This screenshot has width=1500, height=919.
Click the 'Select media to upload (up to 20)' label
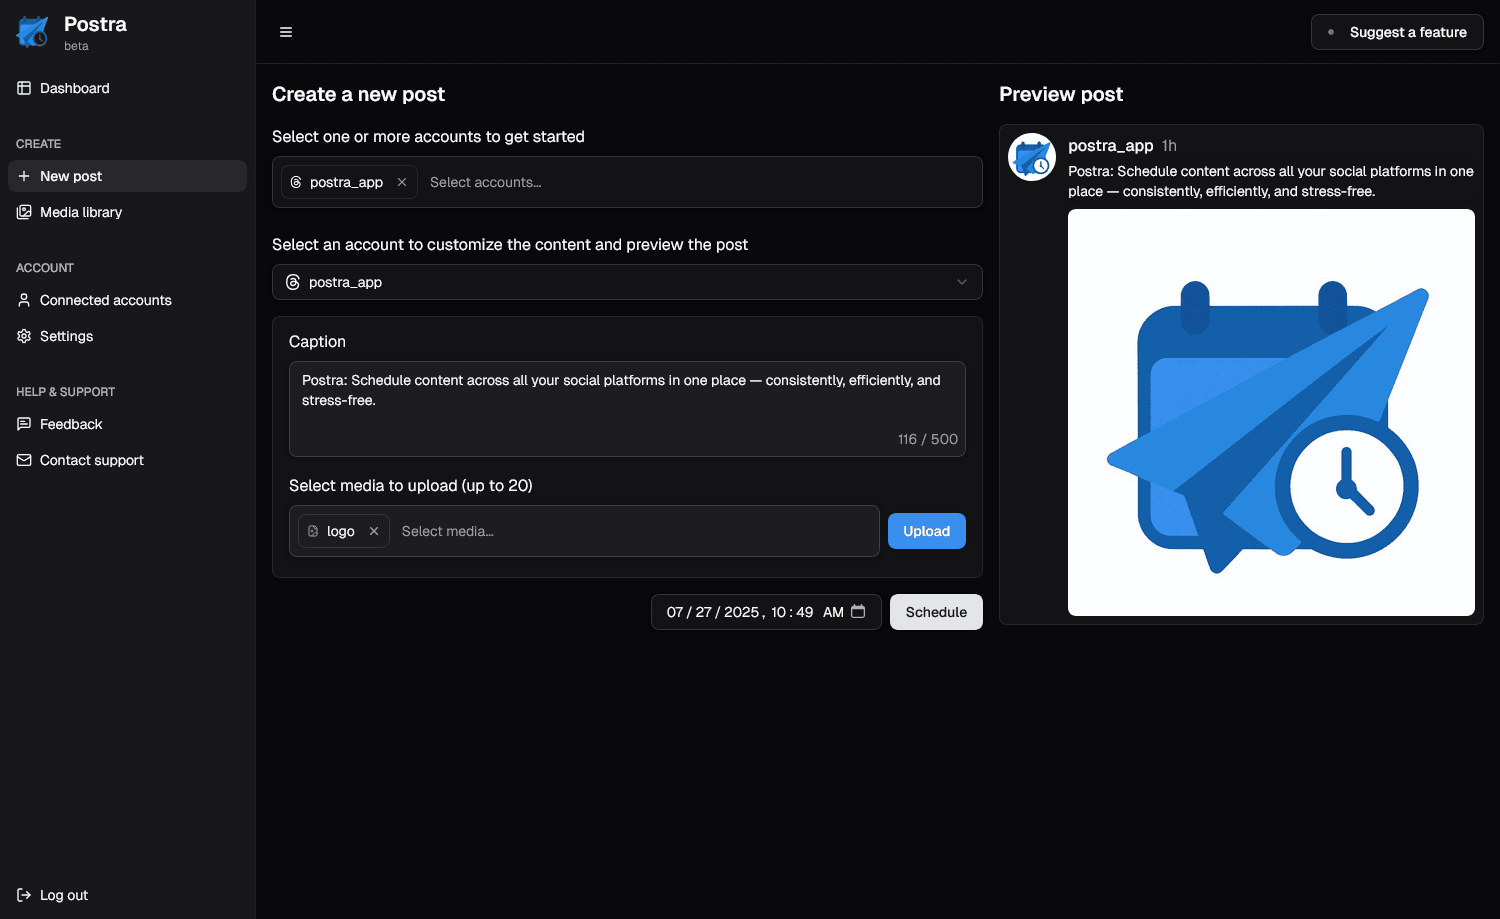coord(411,485)
